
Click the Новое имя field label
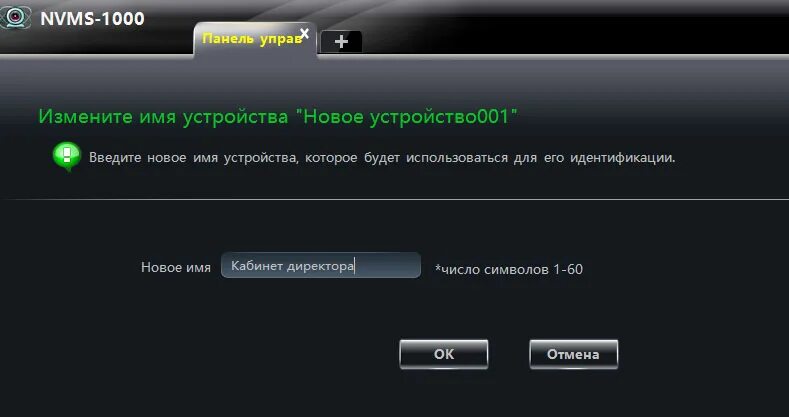(176, 267)
